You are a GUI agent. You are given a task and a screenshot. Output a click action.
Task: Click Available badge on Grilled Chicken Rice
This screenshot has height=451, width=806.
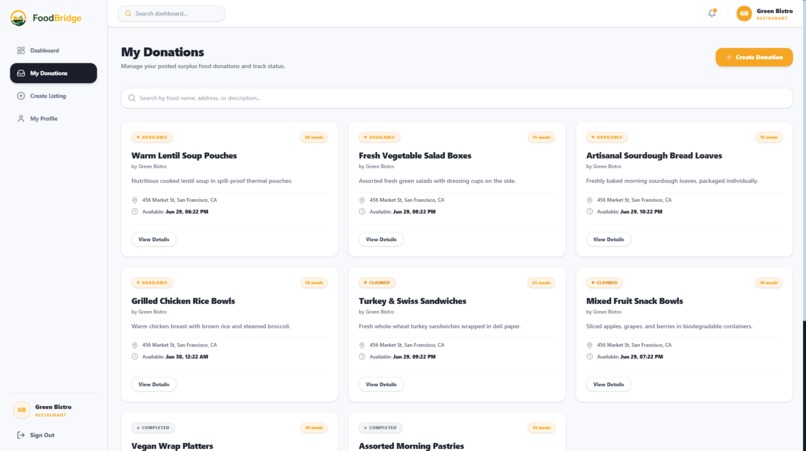pos(152,282)
